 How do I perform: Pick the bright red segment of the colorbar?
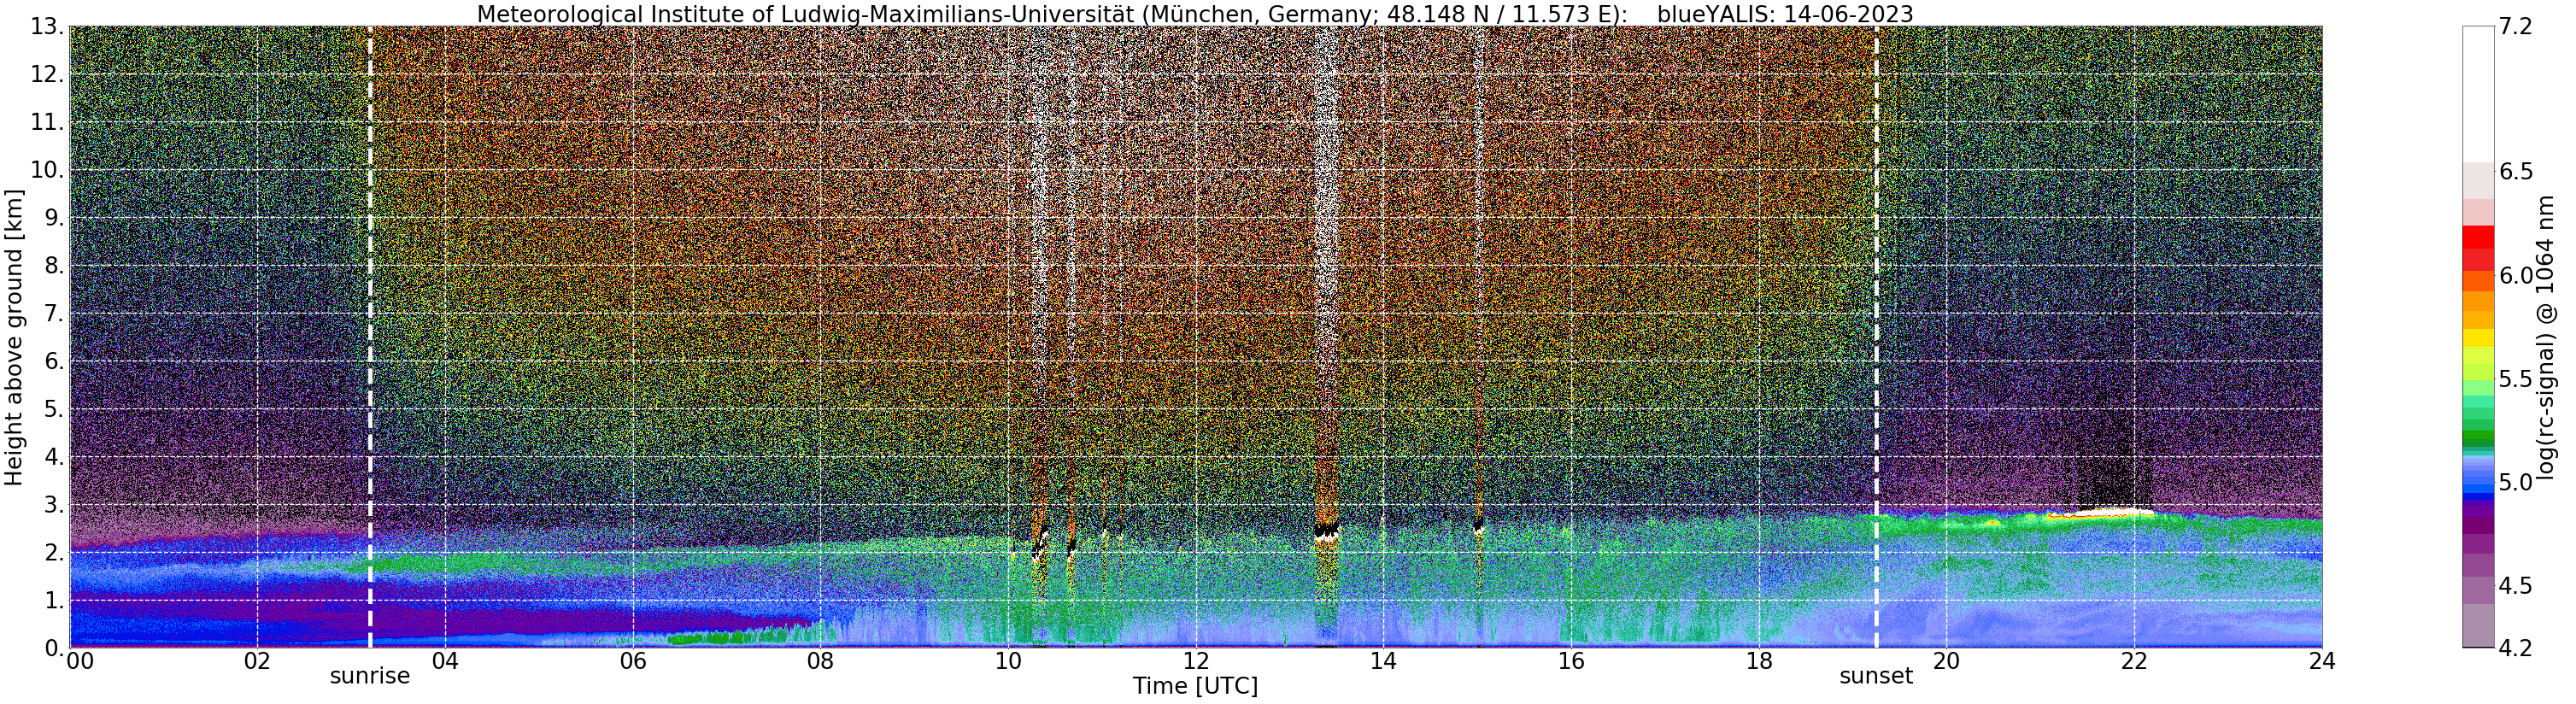click(2477, 237)
